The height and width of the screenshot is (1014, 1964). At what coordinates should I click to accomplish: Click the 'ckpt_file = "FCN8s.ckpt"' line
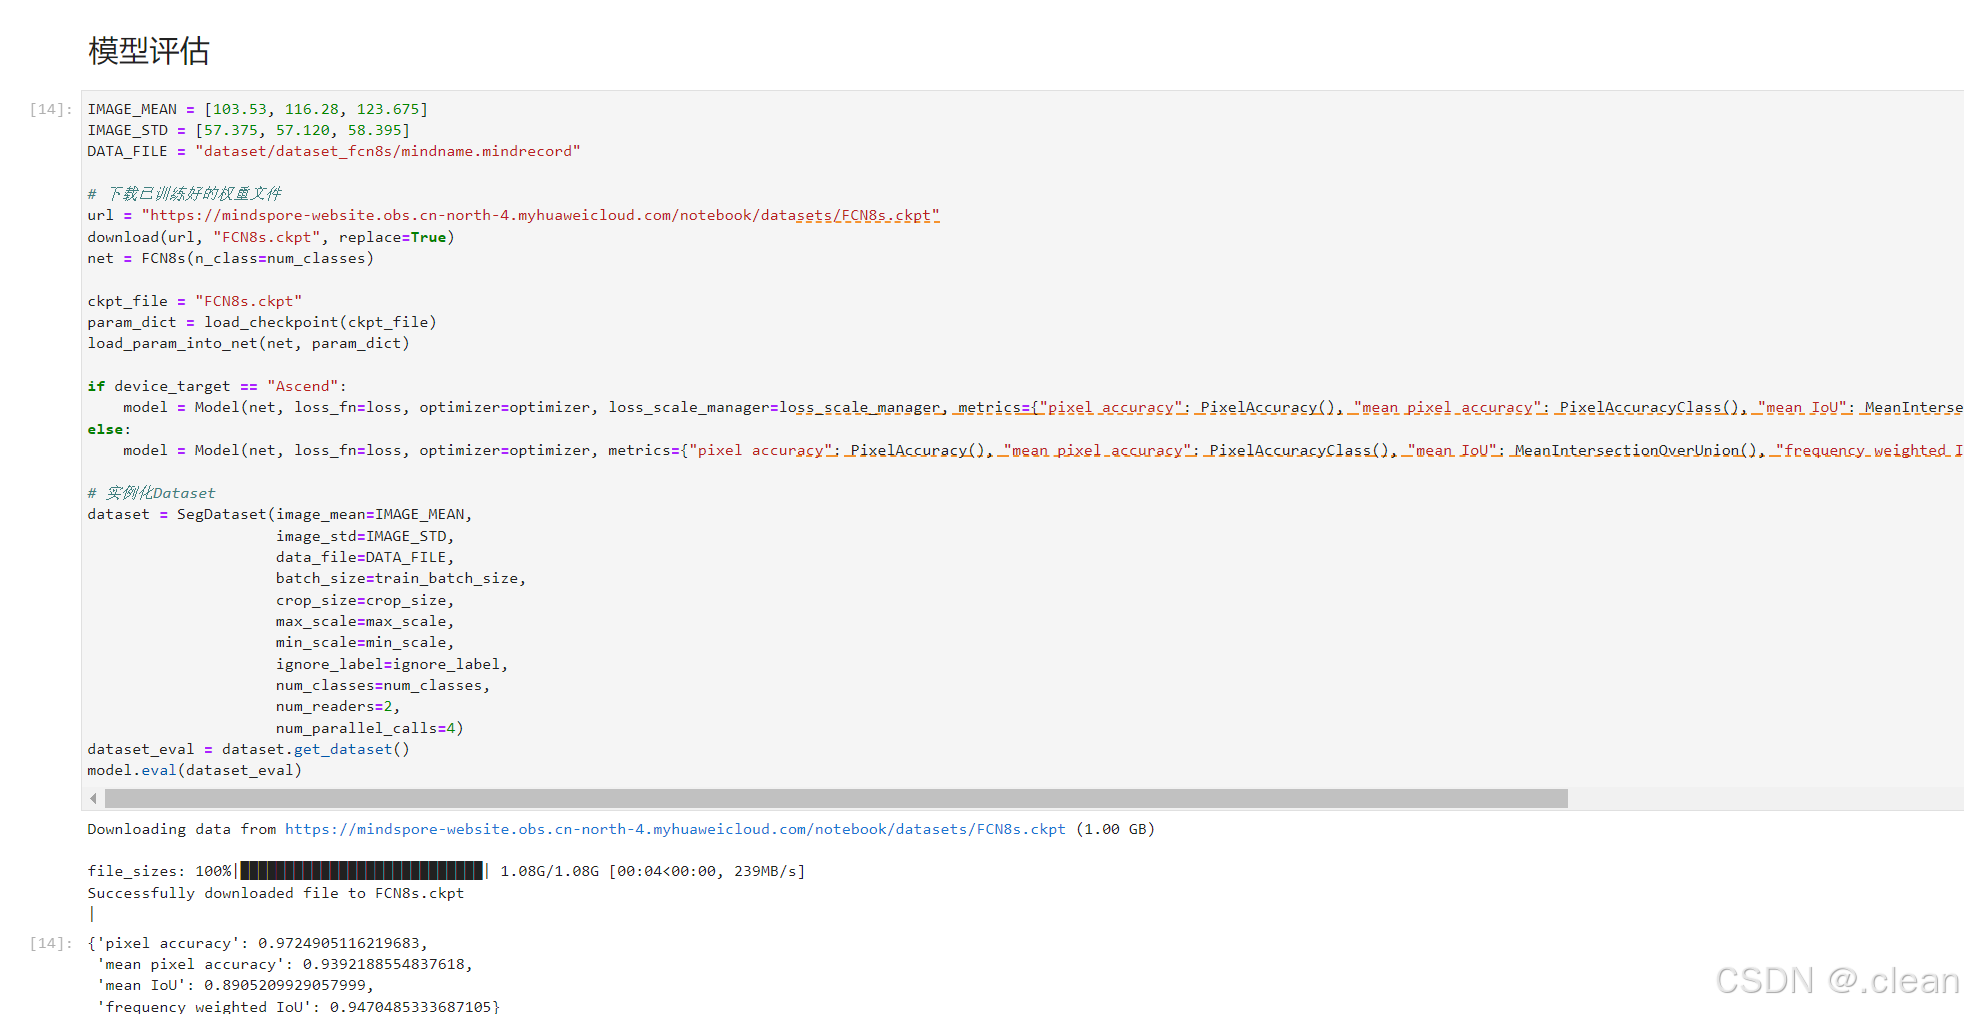(195, 301)
